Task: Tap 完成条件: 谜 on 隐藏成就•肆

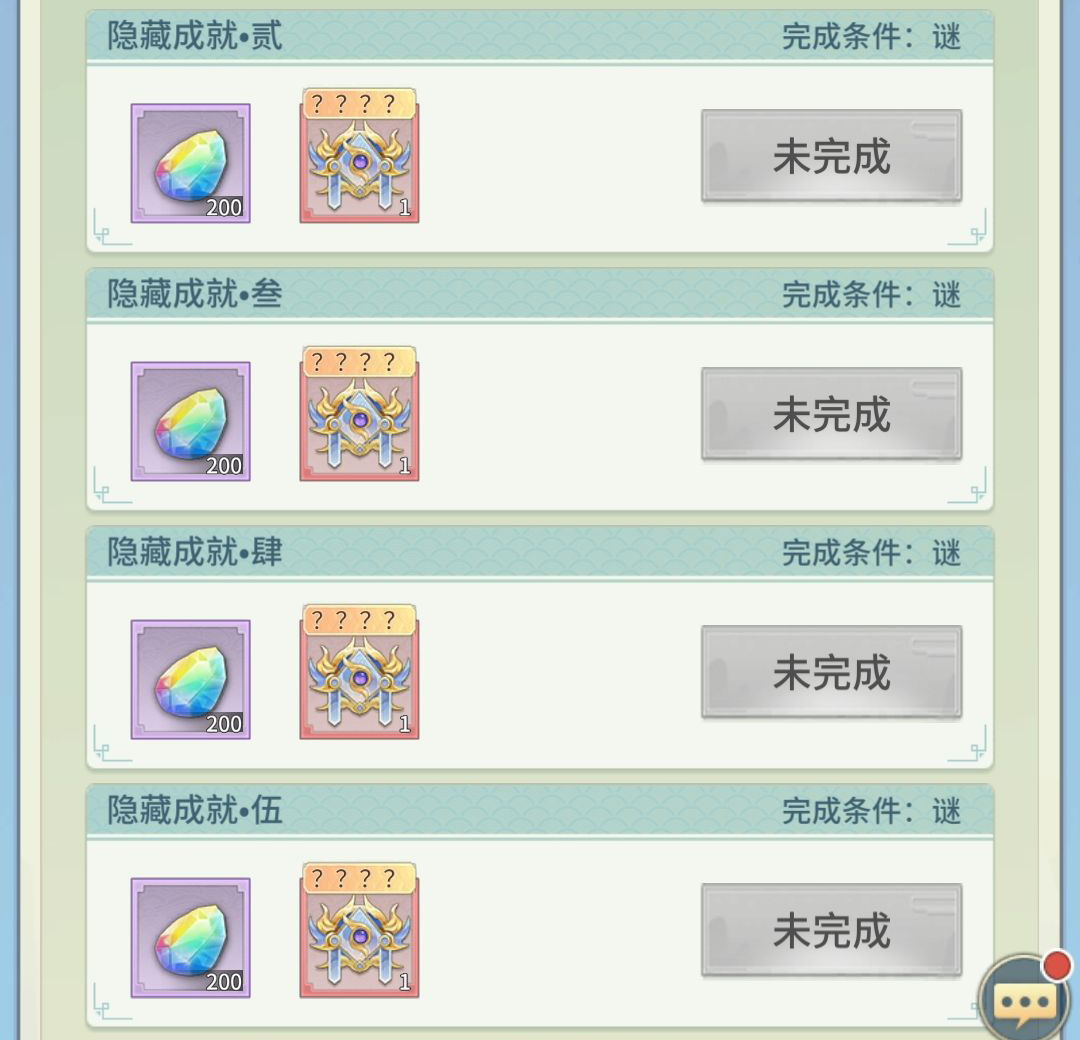Action: (x=871, y=553)
